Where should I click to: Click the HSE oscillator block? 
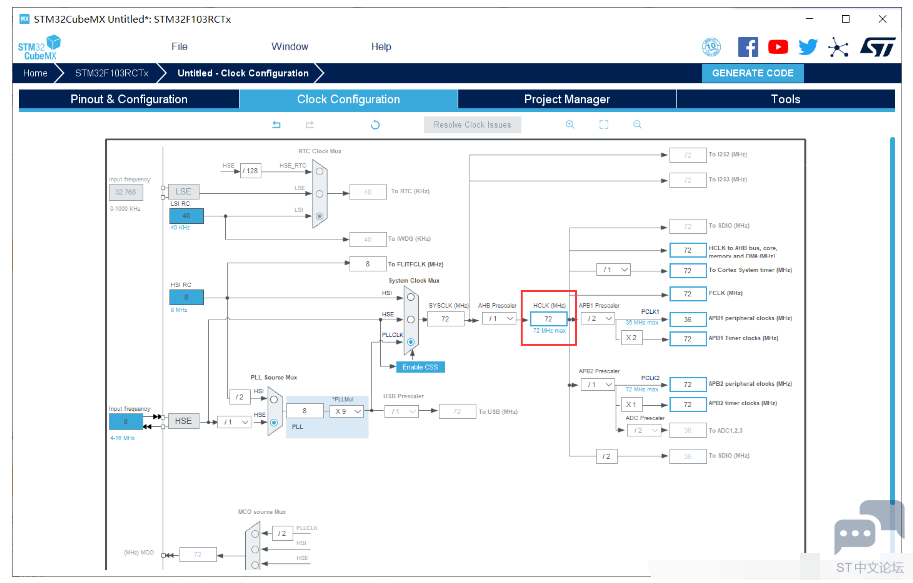pyautogui.click(x=183, y=421)
